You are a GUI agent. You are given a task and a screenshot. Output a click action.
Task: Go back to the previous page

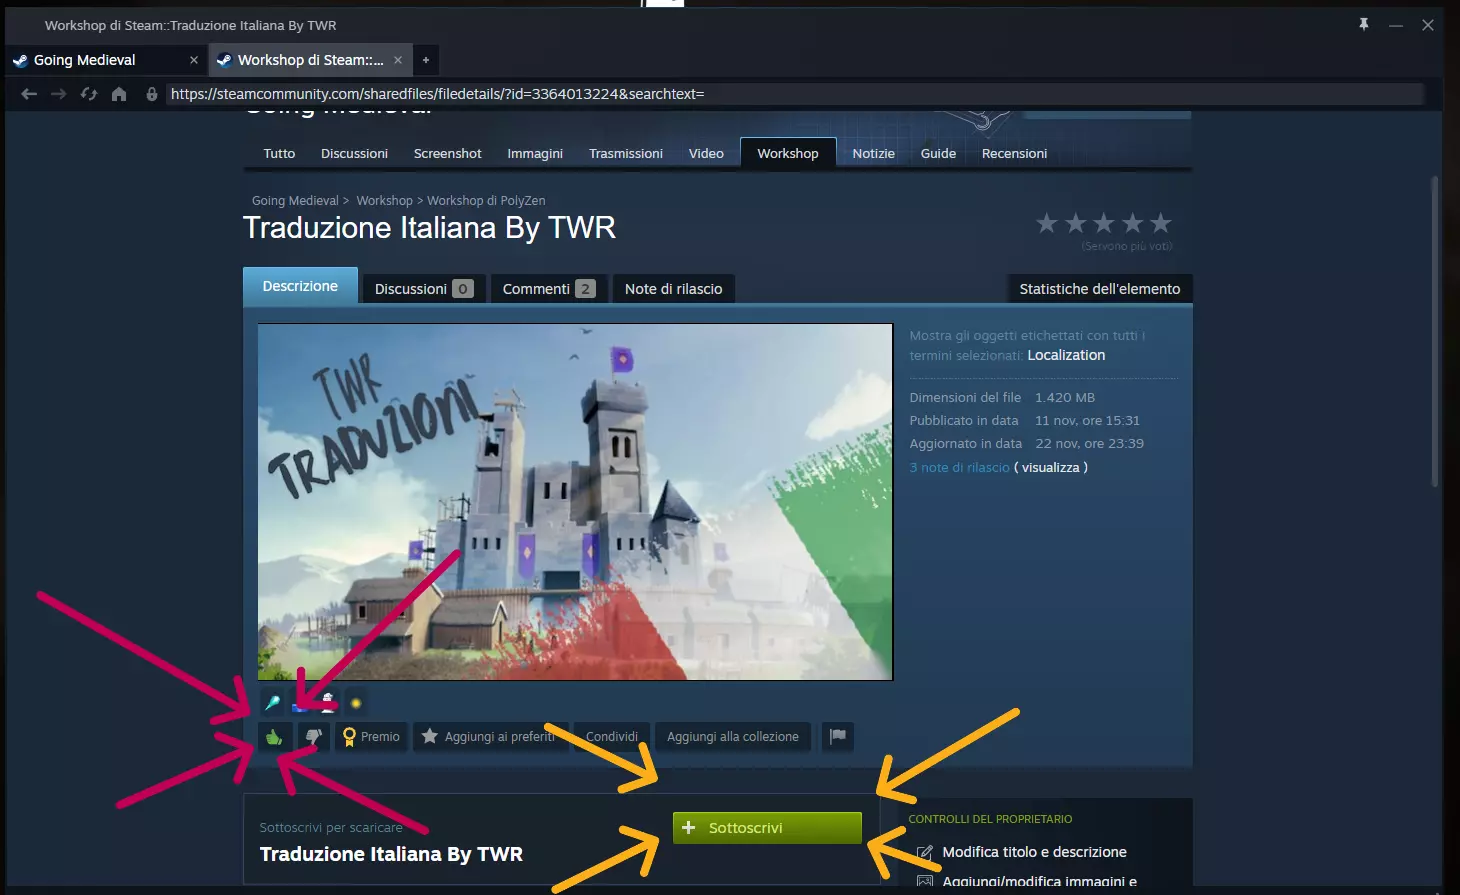29,94
